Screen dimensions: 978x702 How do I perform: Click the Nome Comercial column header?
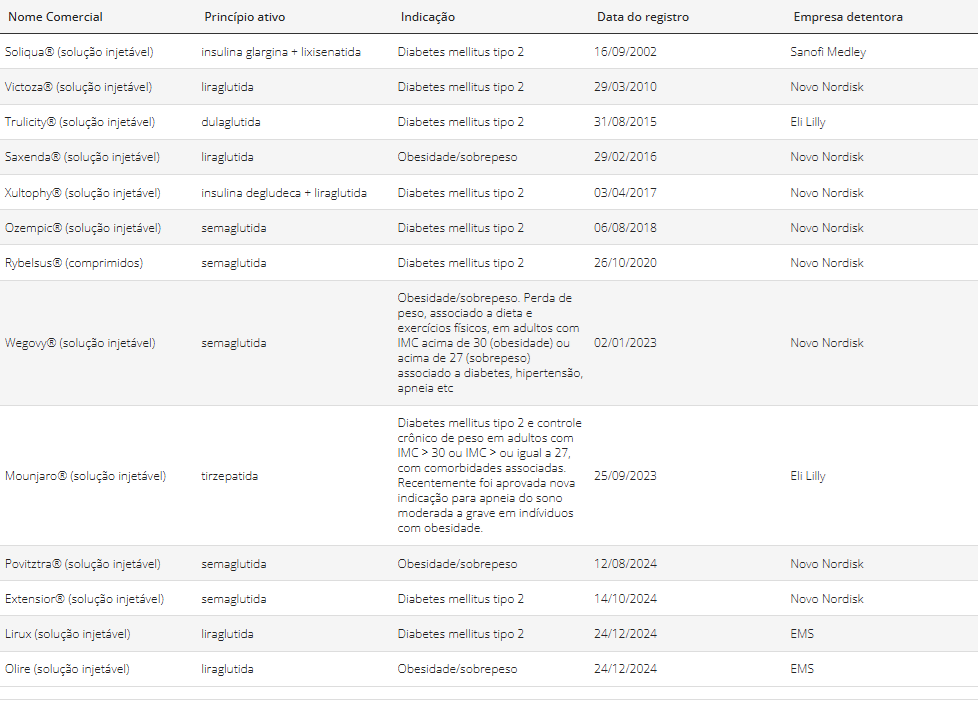55,17
